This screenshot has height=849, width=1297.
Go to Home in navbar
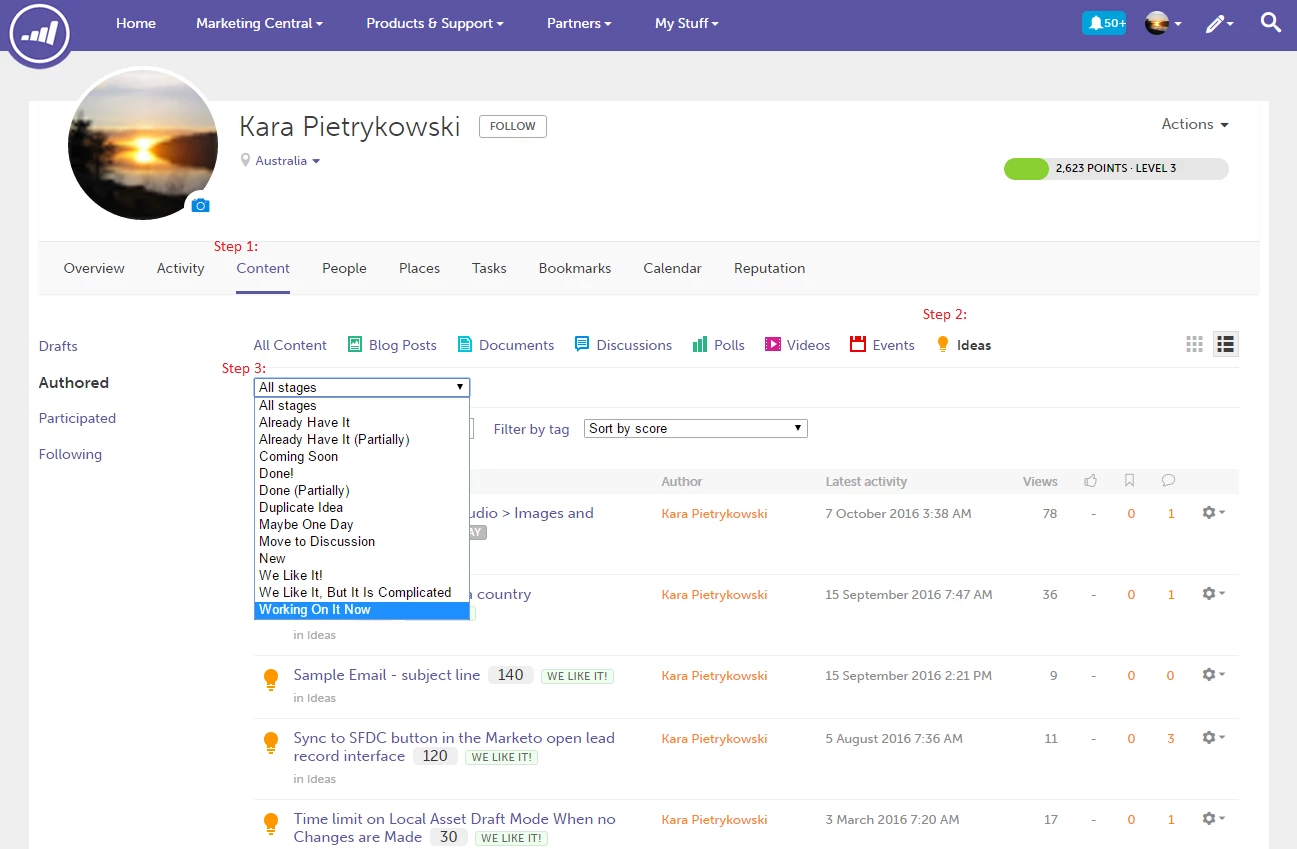[x=136, y=23]
